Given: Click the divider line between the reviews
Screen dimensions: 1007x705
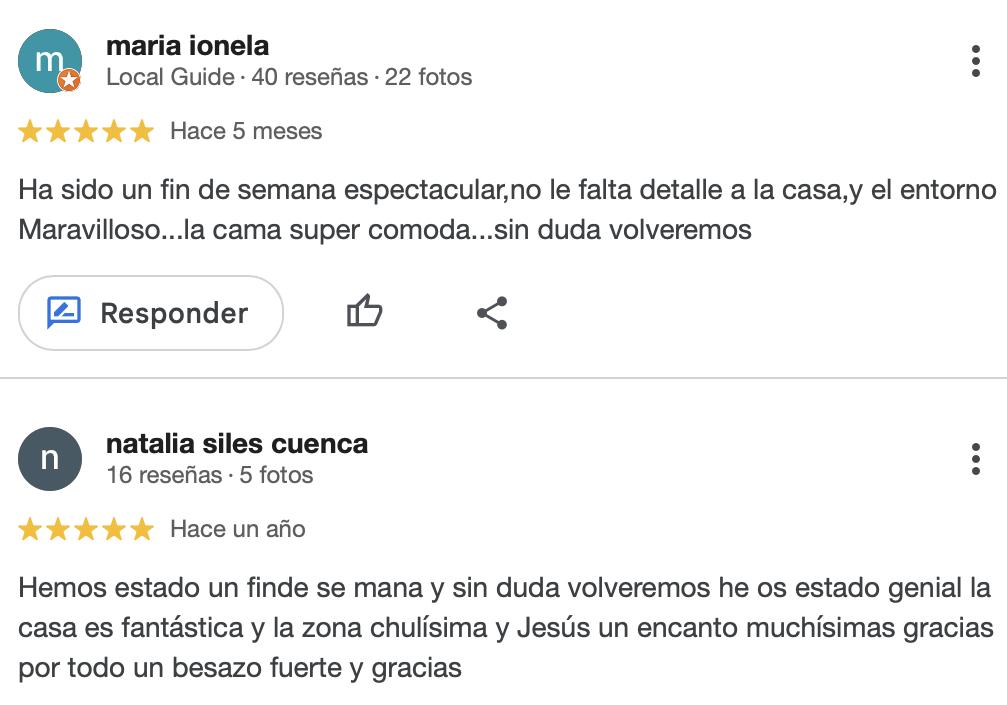Looking at the screenshot, I should click(x=503, y=378).
